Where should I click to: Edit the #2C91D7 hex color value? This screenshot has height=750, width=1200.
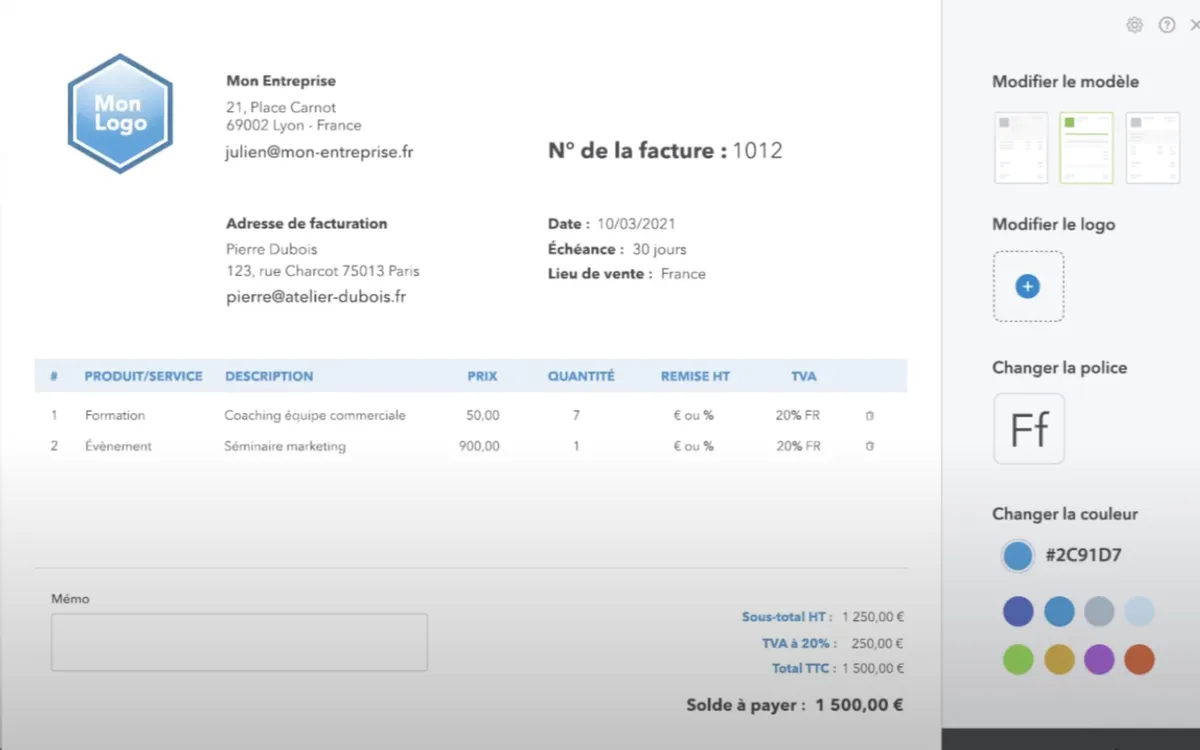pos(1083,556)
